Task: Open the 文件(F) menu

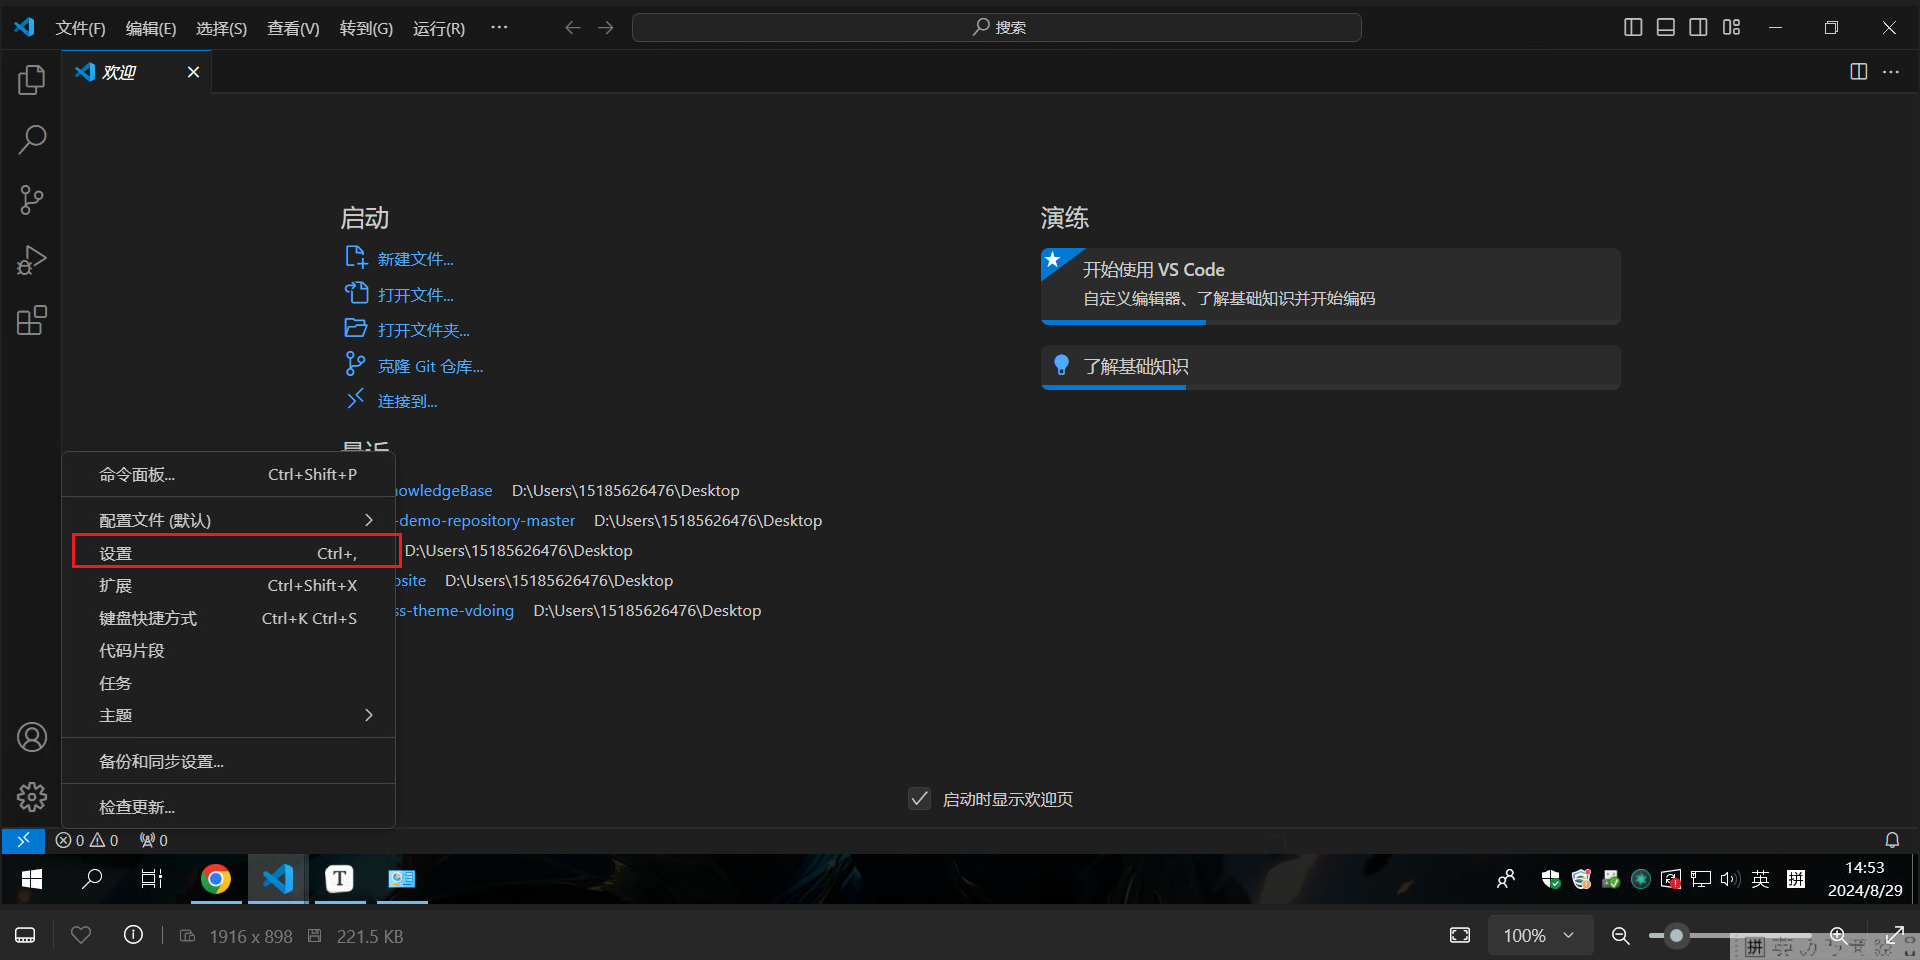Action: tap(80, 28)
